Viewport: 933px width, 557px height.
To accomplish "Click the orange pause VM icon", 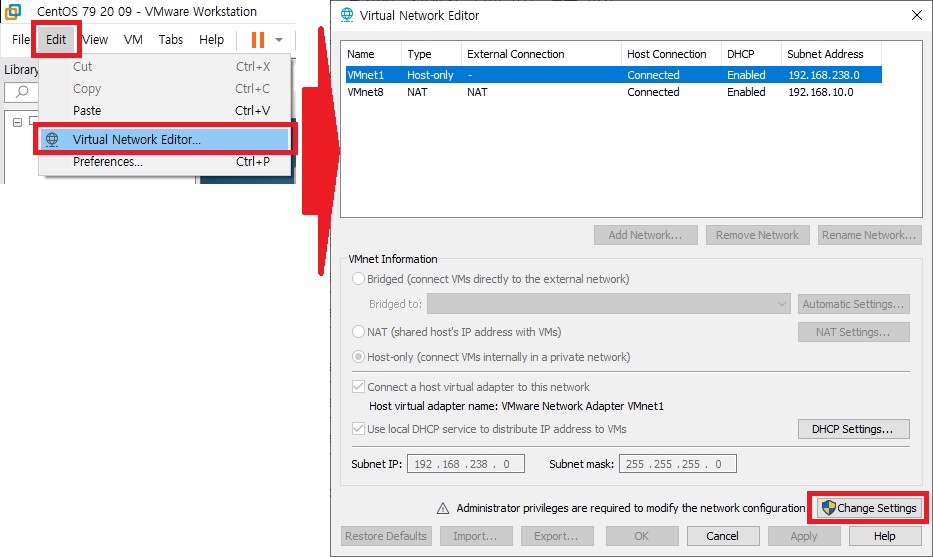I will coord(258,40).
